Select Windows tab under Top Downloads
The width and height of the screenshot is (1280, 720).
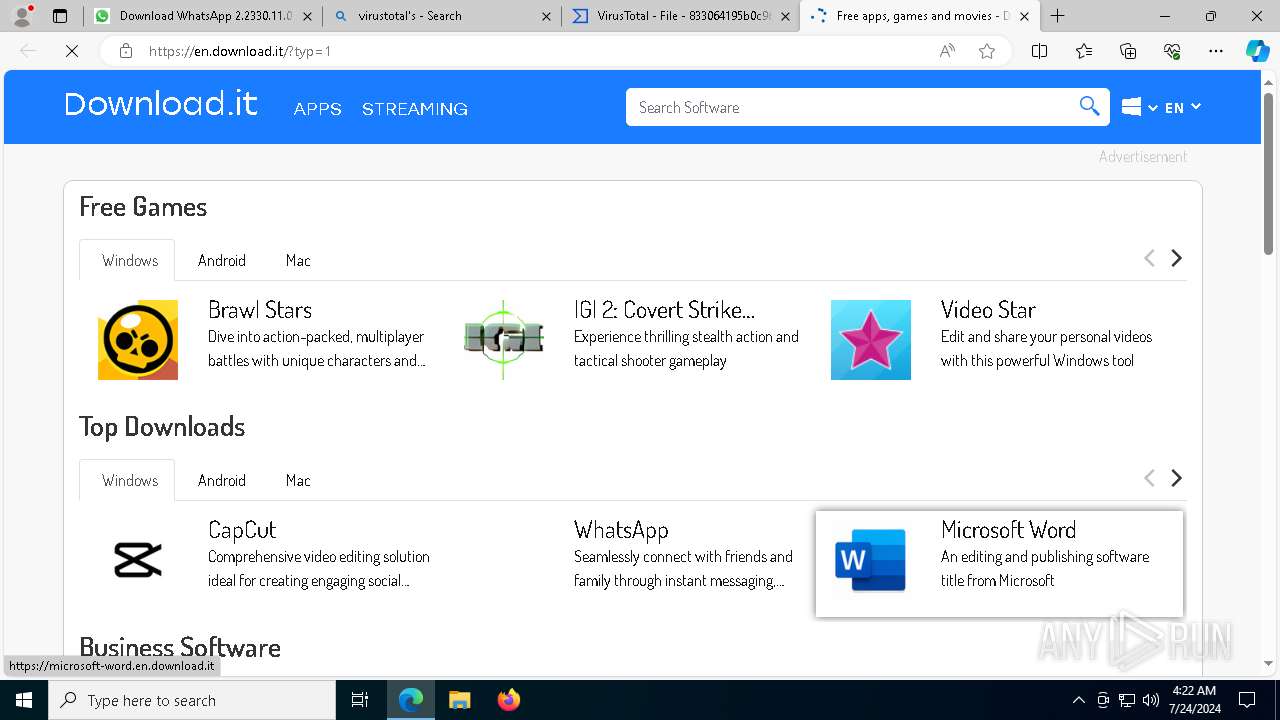(127, 480)
